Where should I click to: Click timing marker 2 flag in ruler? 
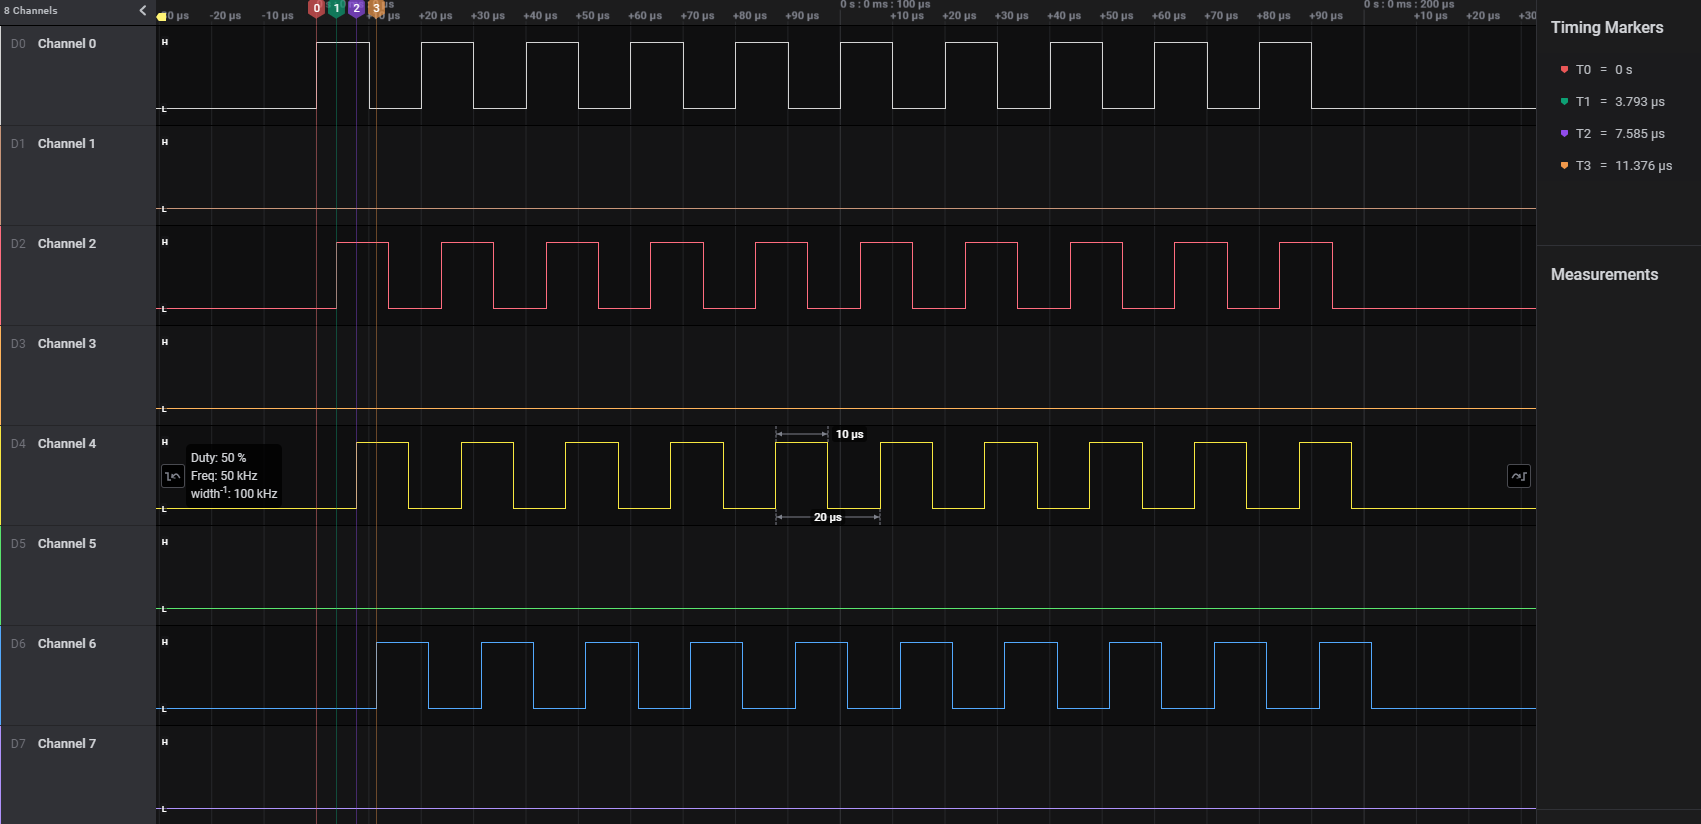(356, 9)
